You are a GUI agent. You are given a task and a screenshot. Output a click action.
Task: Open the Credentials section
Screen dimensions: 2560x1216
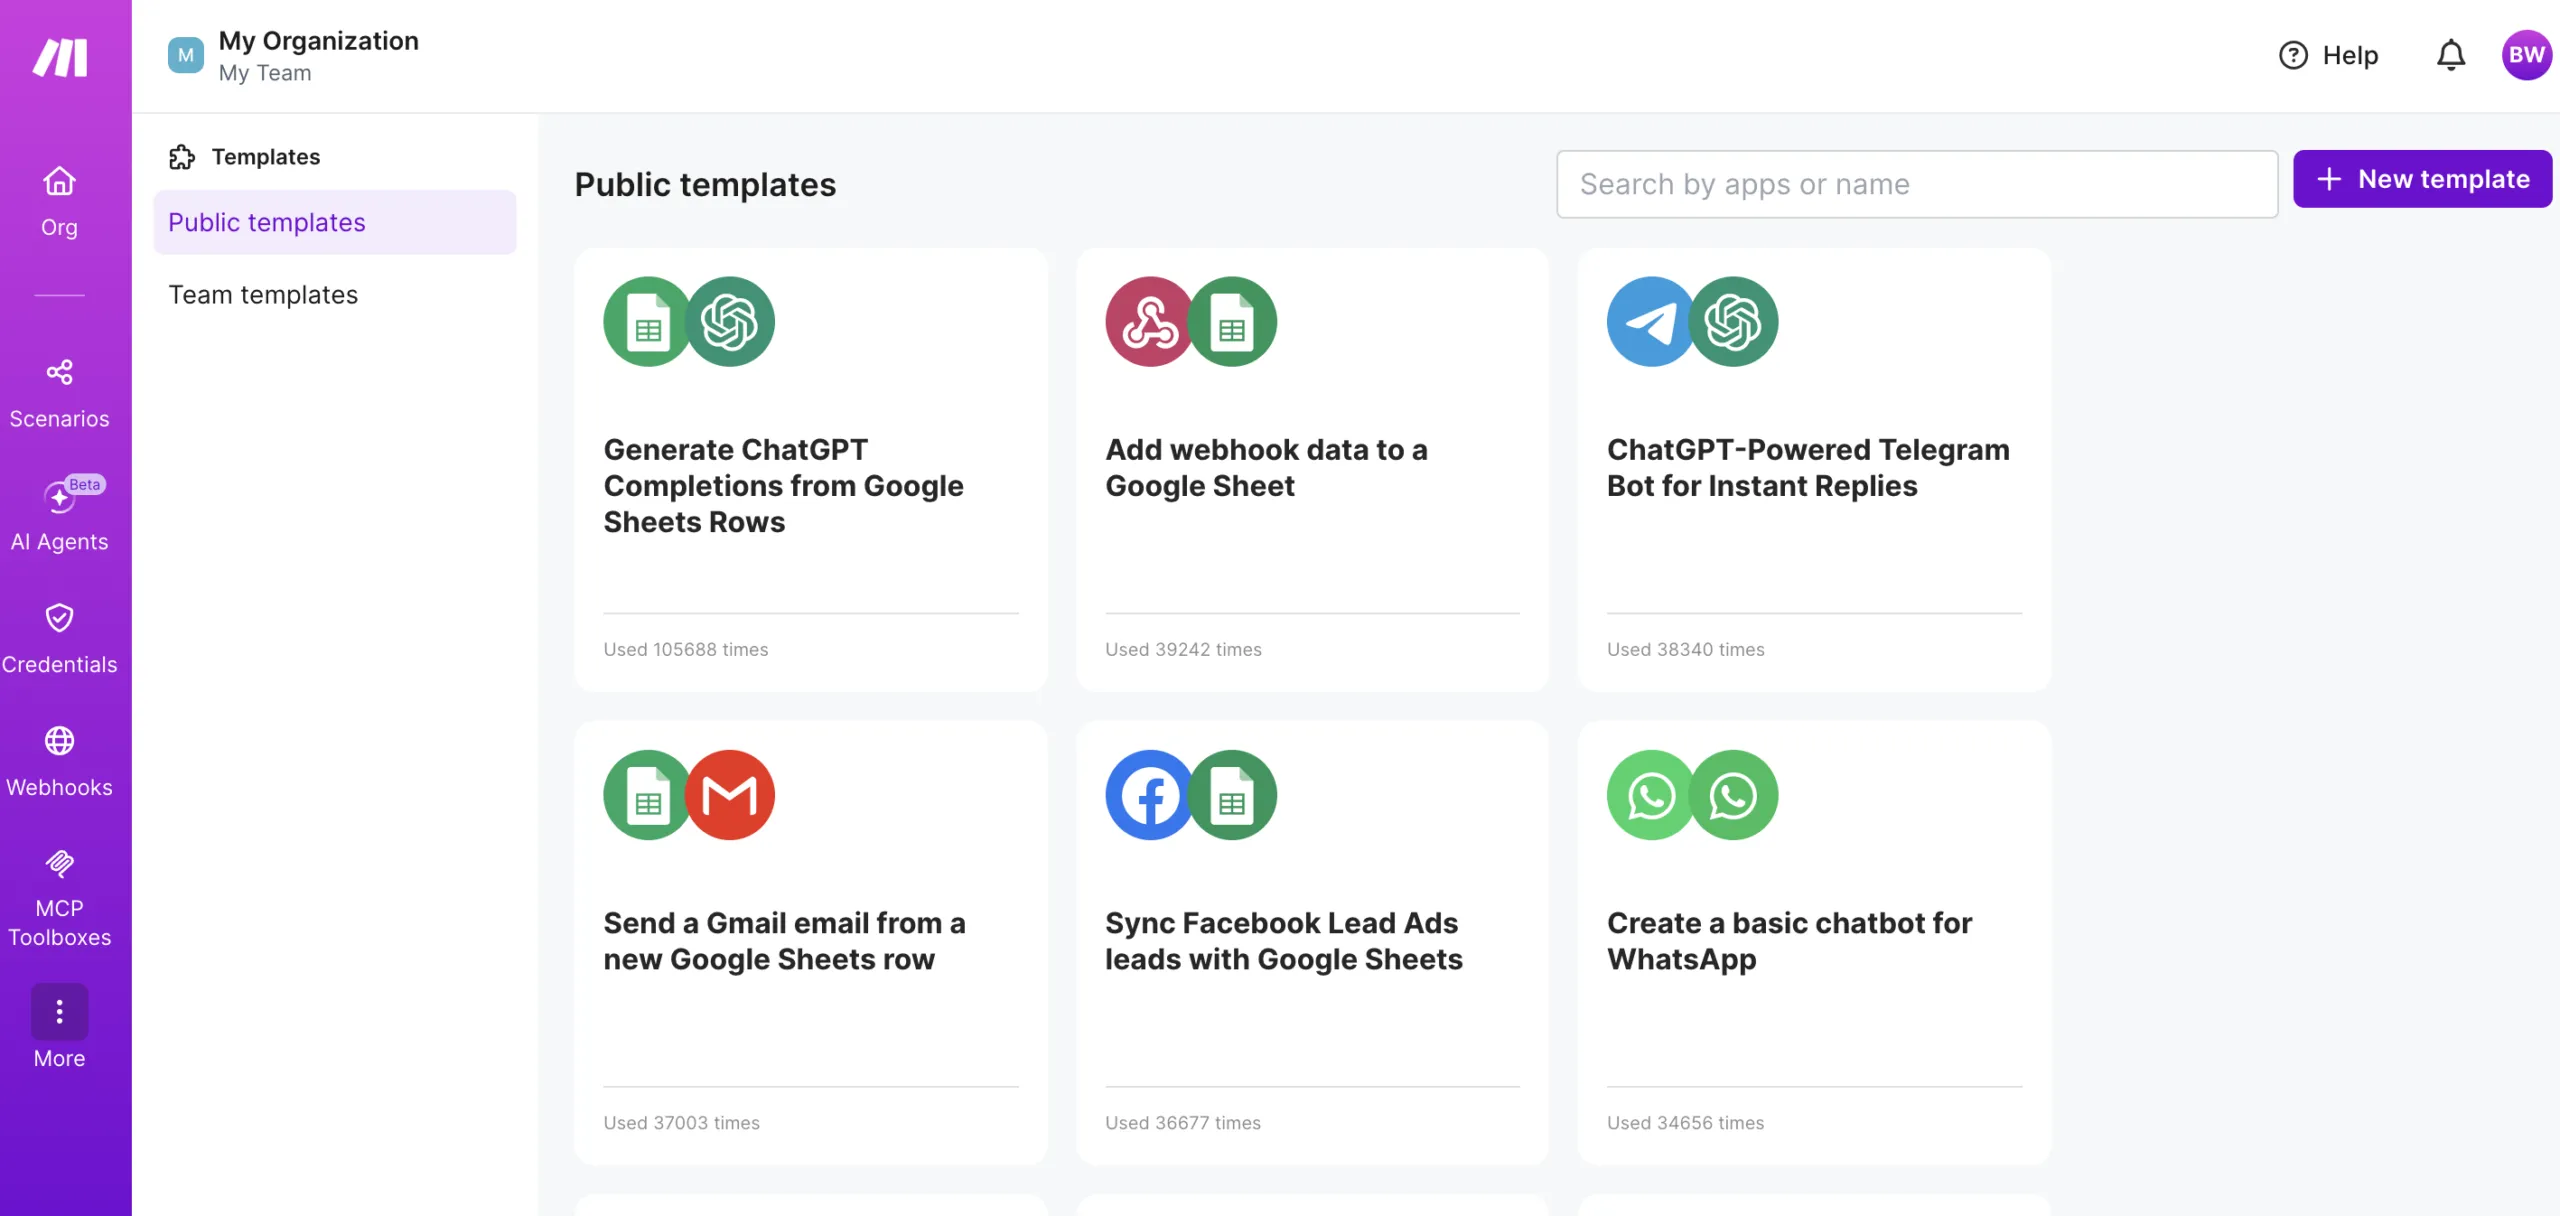coord(59,638)
